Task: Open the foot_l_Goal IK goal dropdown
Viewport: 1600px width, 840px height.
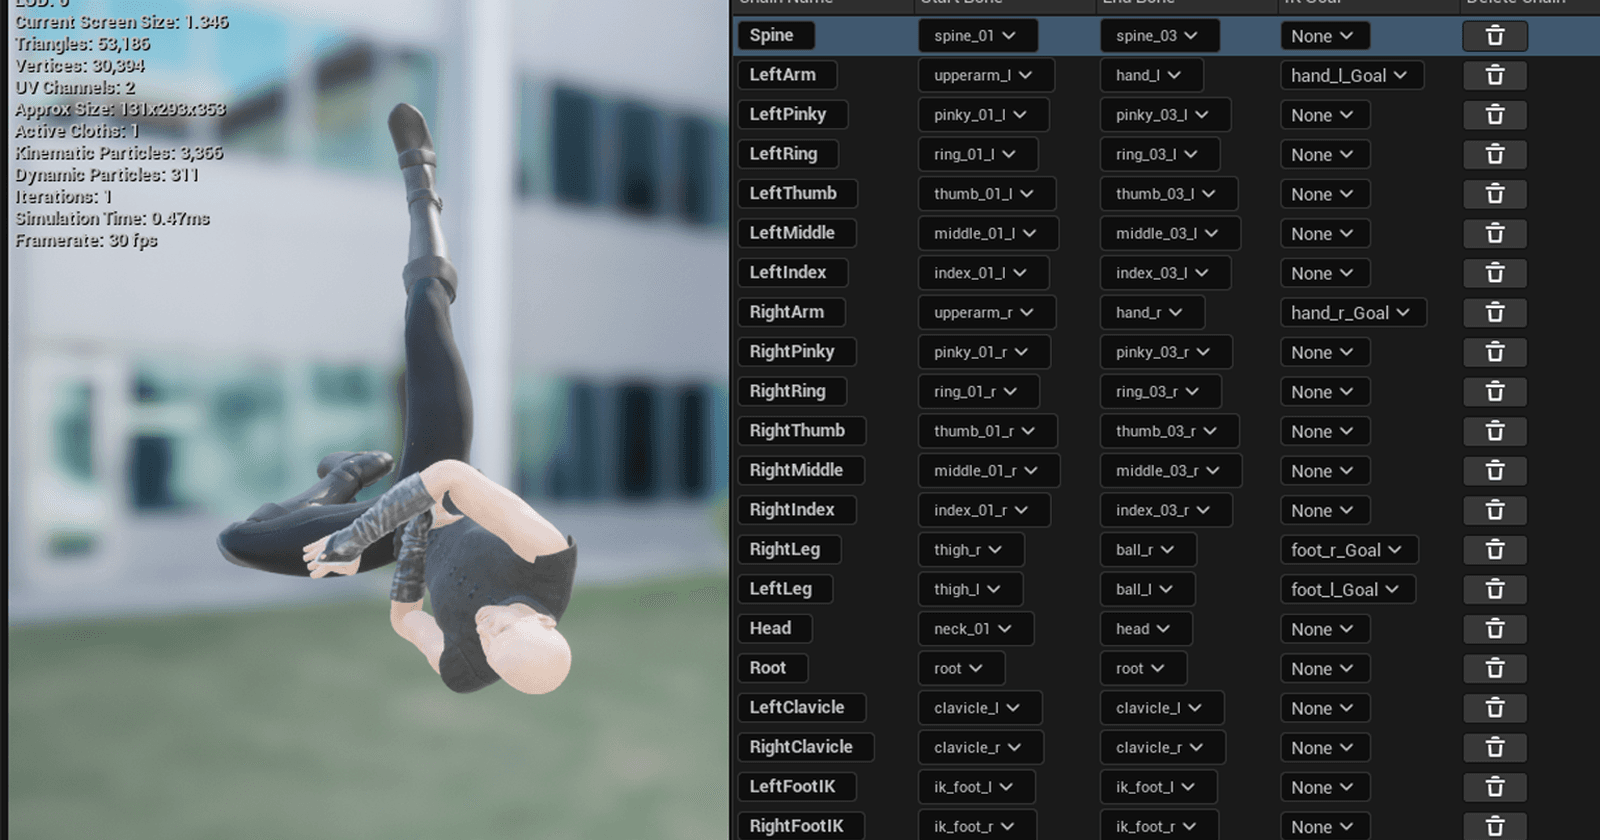Action: (x=1347, y=589)
